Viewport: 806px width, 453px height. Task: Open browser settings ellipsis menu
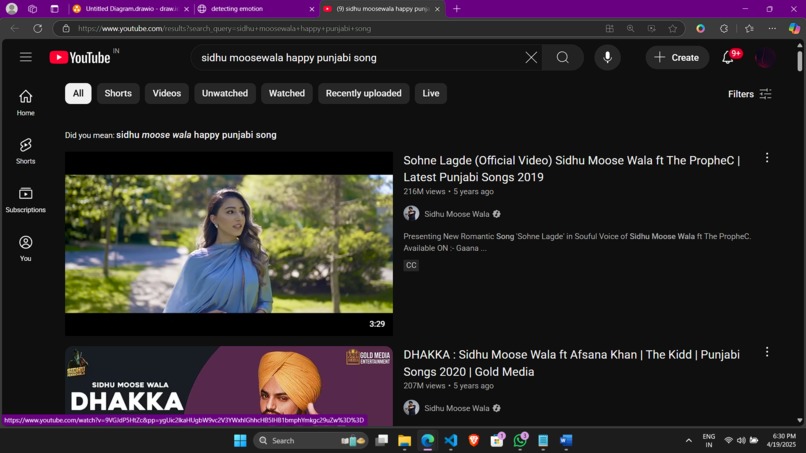click(x=772, y=29)
